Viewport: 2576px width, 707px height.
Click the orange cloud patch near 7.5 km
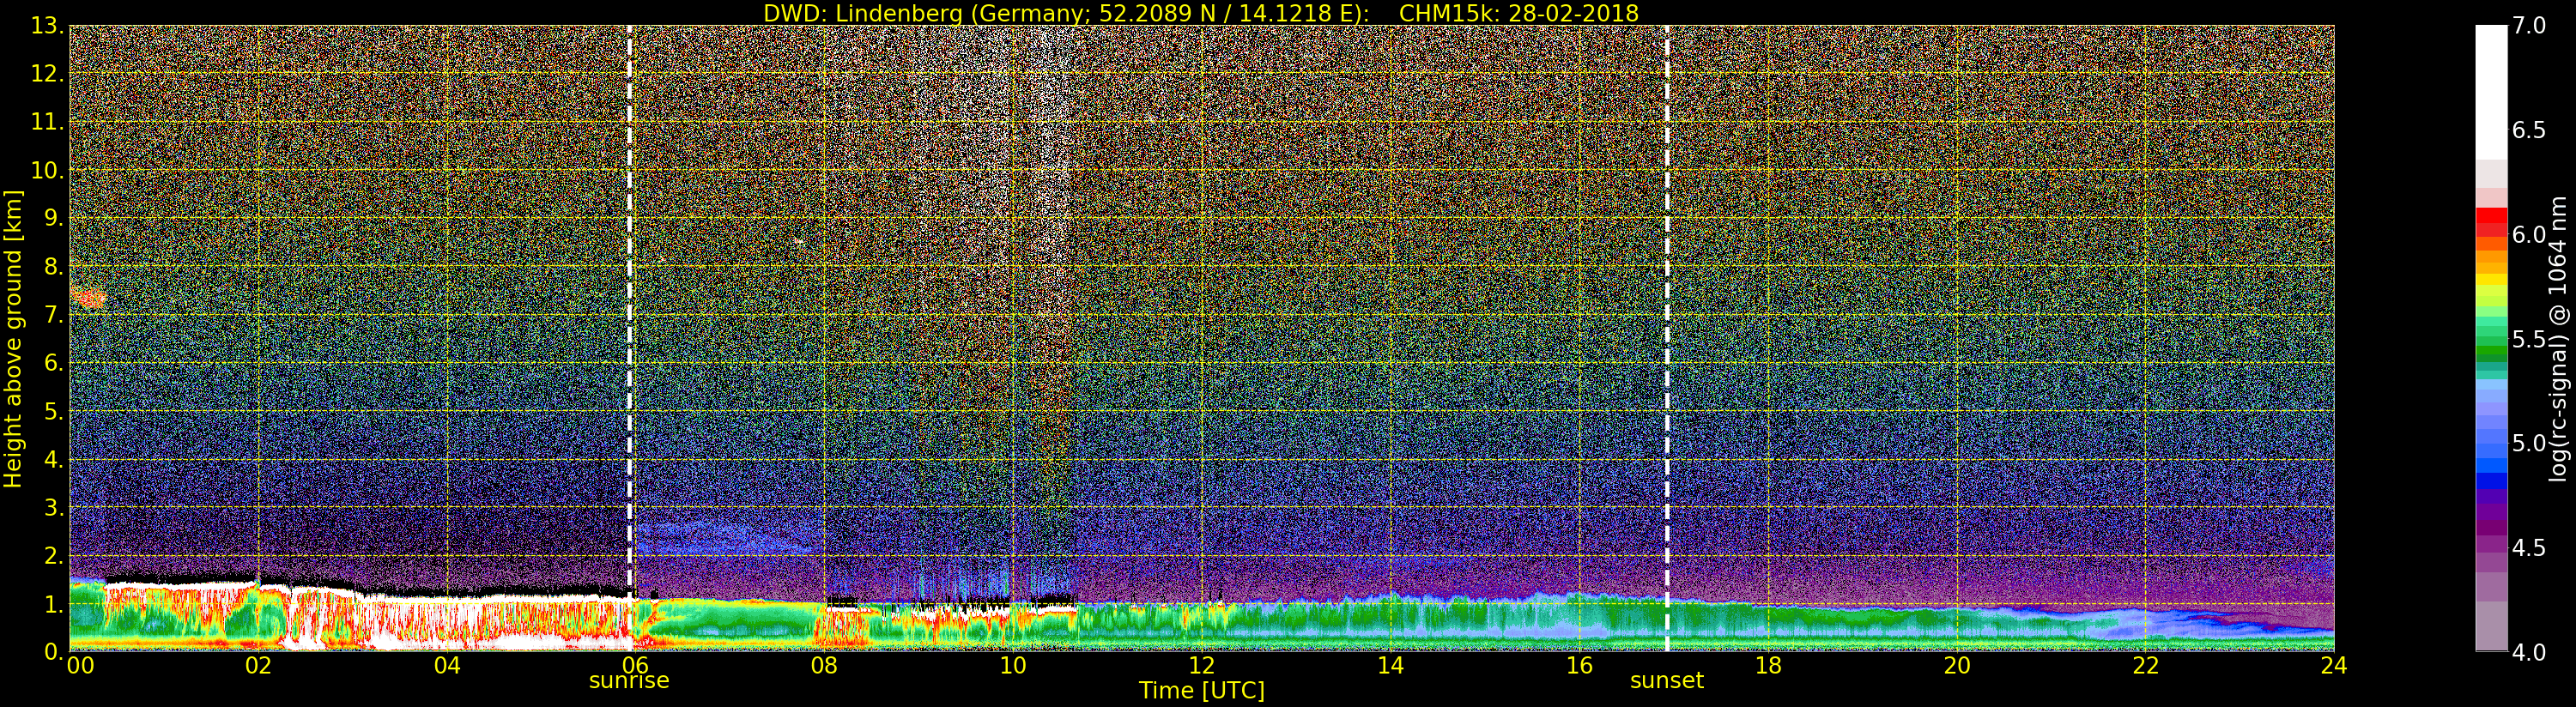pyautogui.click(x=88, y=297)
